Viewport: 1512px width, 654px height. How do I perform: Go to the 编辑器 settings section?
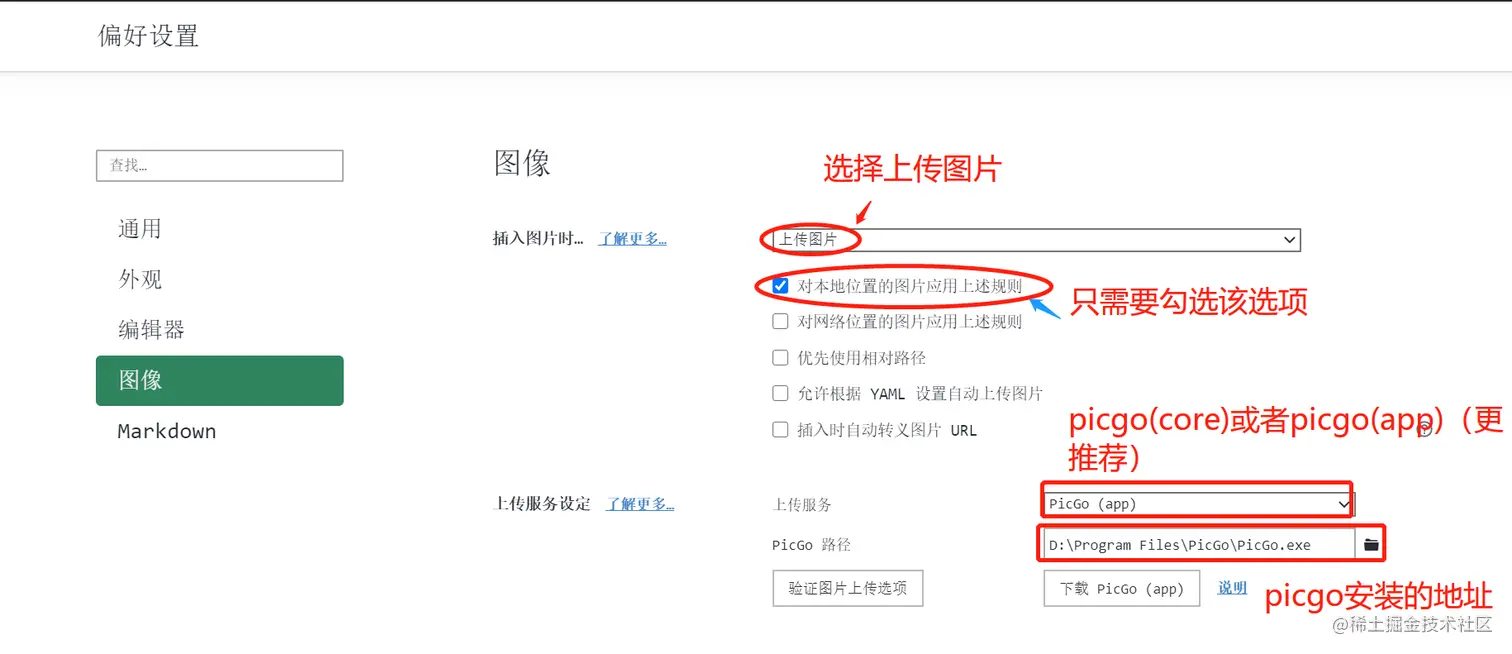click(151, 330)
